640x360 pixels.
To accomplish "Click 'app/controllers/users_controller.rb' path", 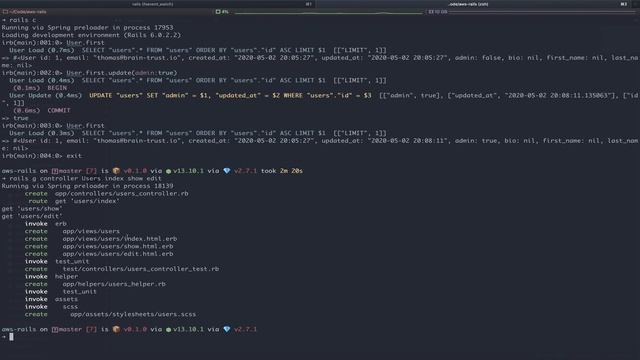I will click(x=122, y=193).
